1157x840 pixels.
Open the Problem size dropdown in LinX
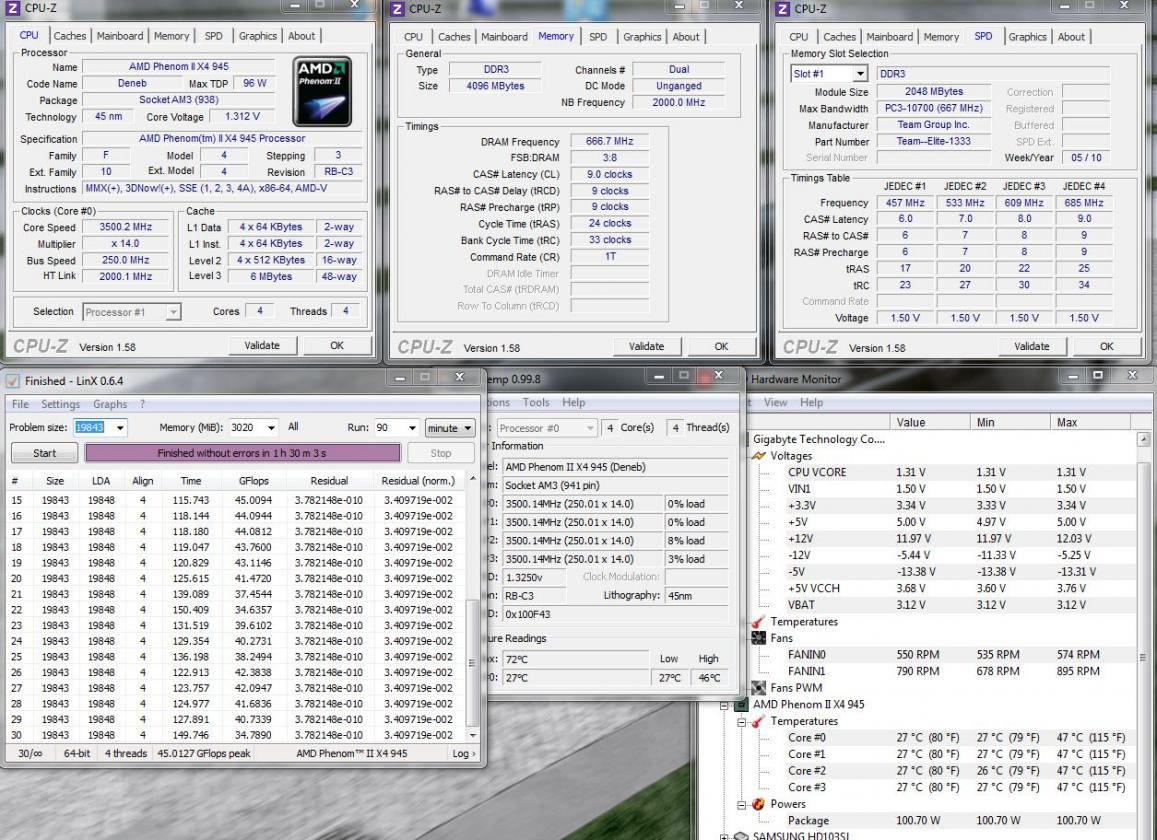120,427
